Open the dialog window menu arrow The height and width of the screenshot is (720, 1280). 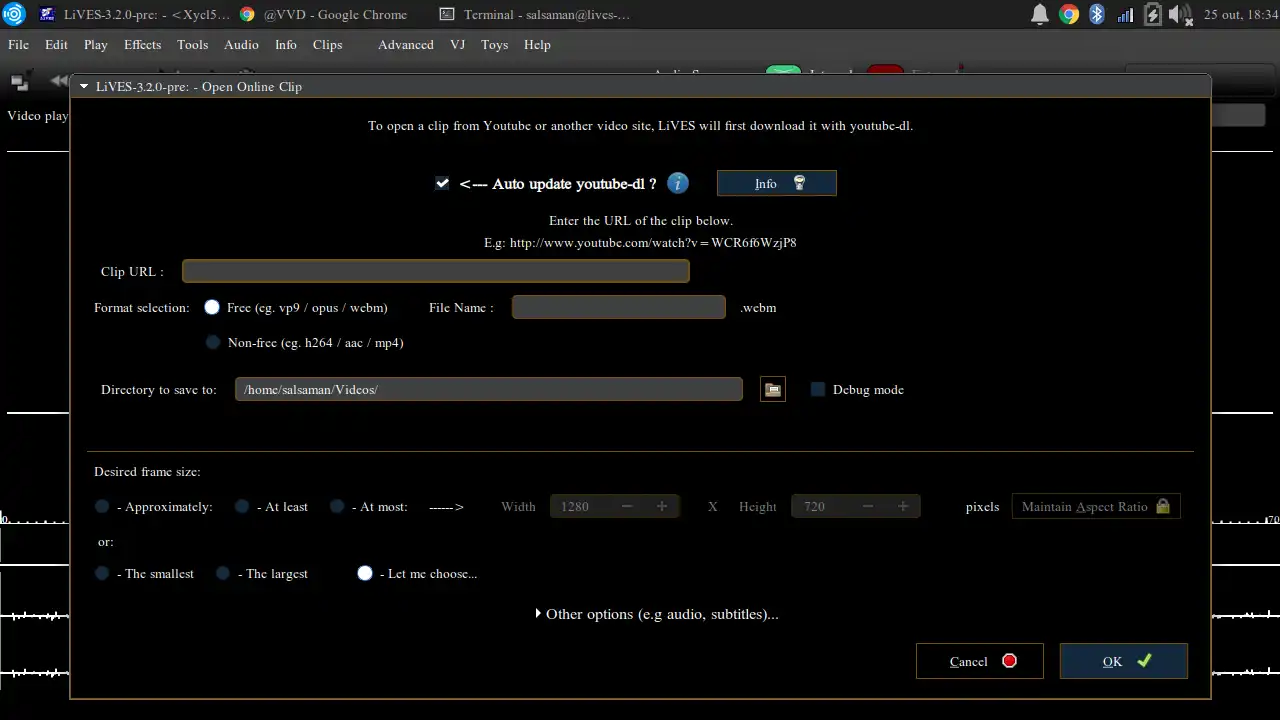[x=84, y=87]
